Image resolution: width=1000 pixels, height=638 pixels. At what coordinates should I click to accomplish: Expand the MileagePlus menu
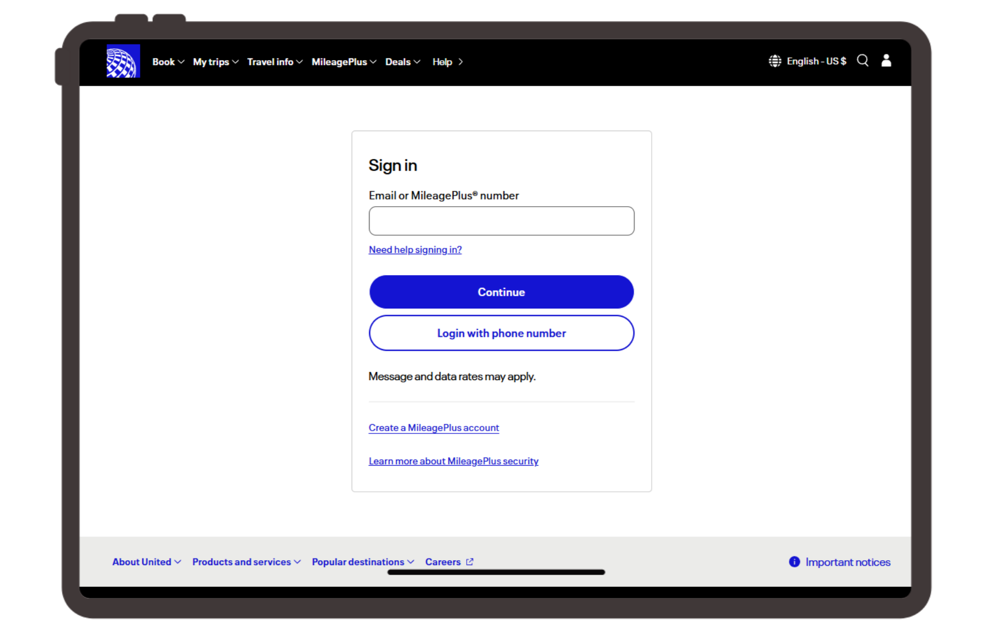(x=344, y=62)
